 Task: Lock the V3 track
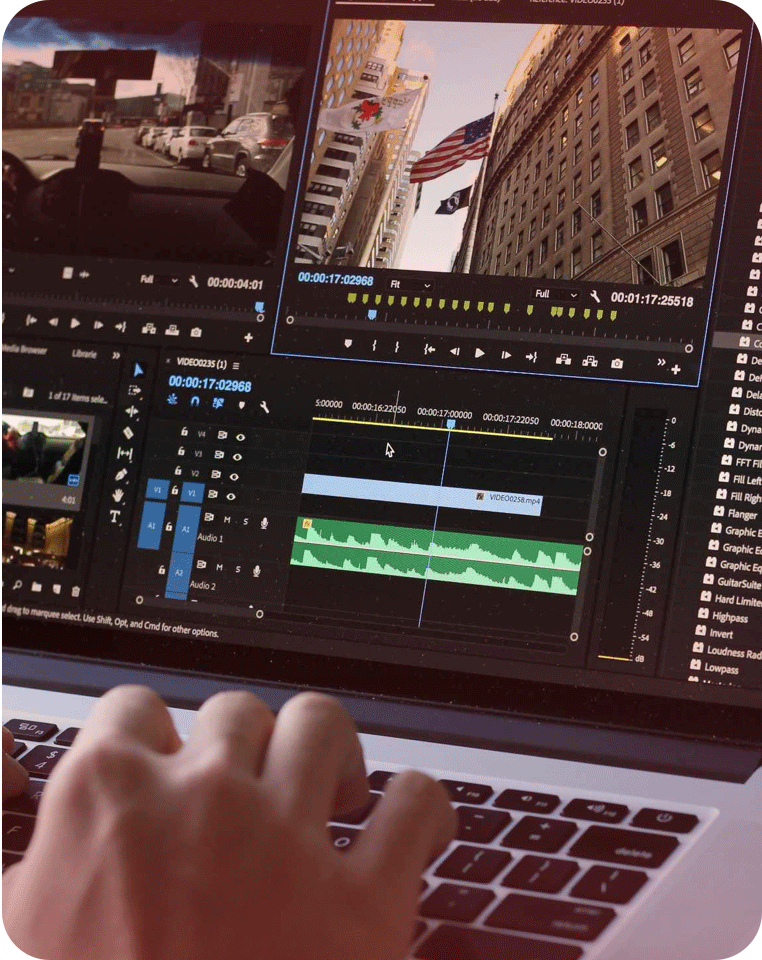coord(181,452)
